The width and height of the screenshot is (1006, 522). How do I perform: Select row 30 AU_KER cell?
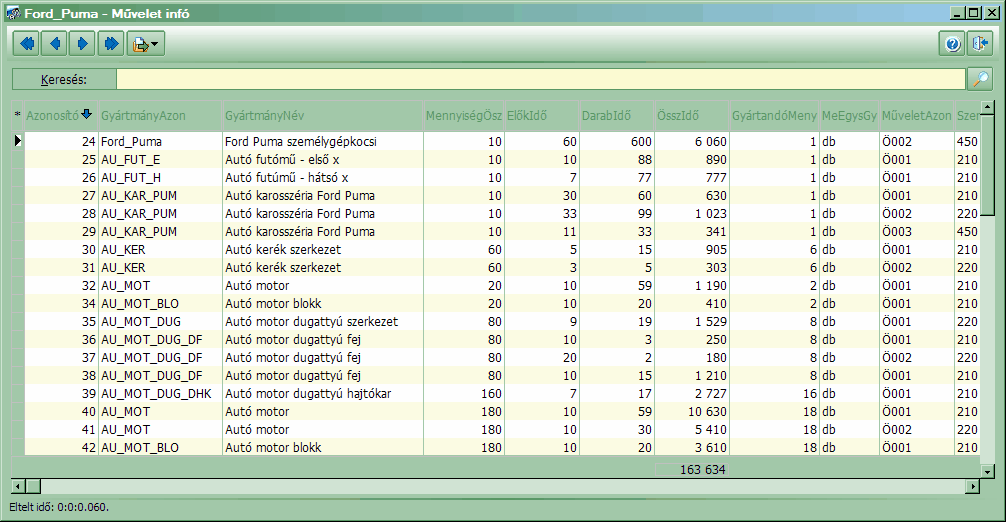[160, 249]
